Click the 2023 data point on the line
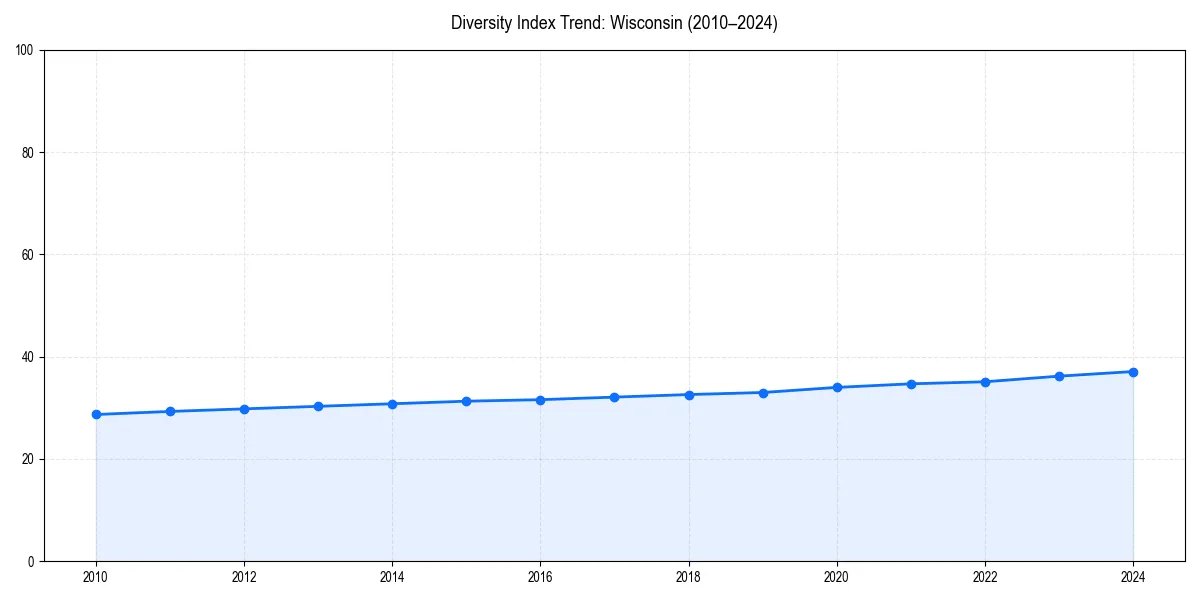 coord(1059,376)
